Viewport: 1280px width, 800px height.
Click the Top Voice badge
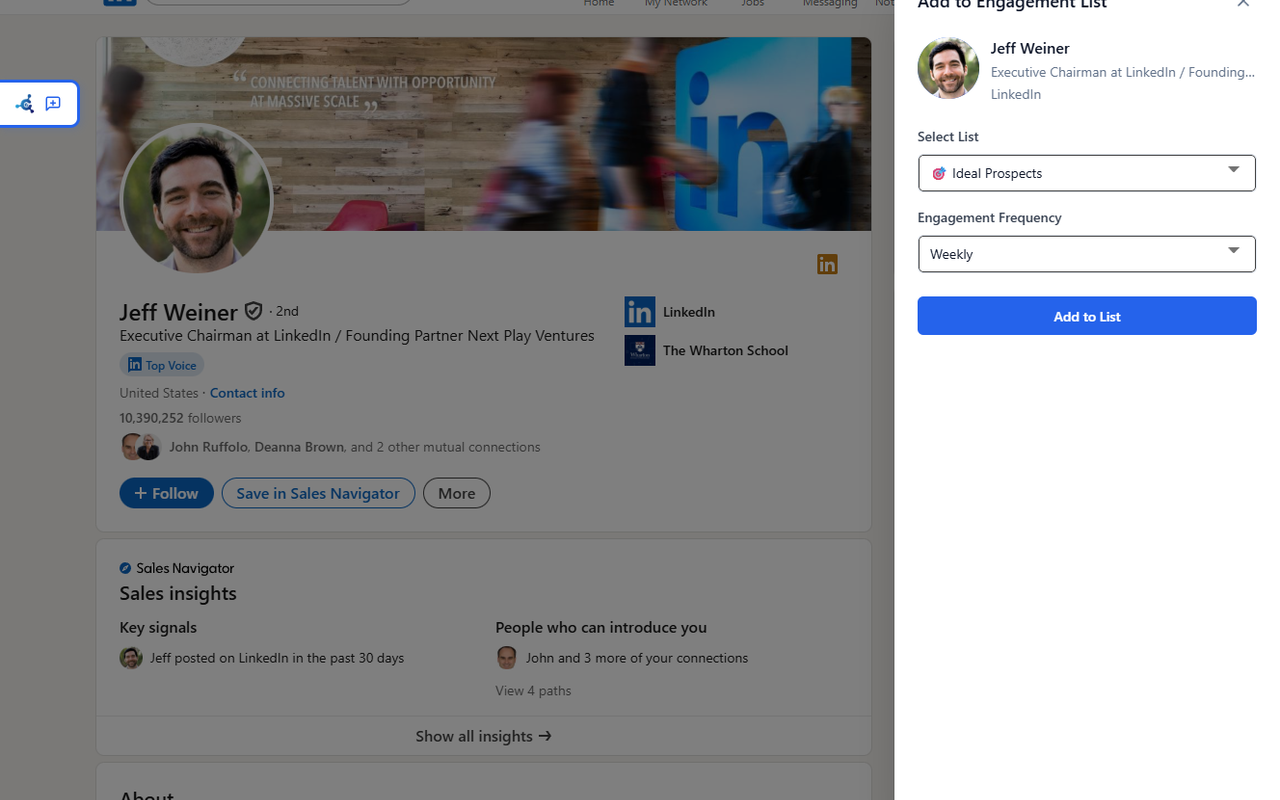[162, 365]
